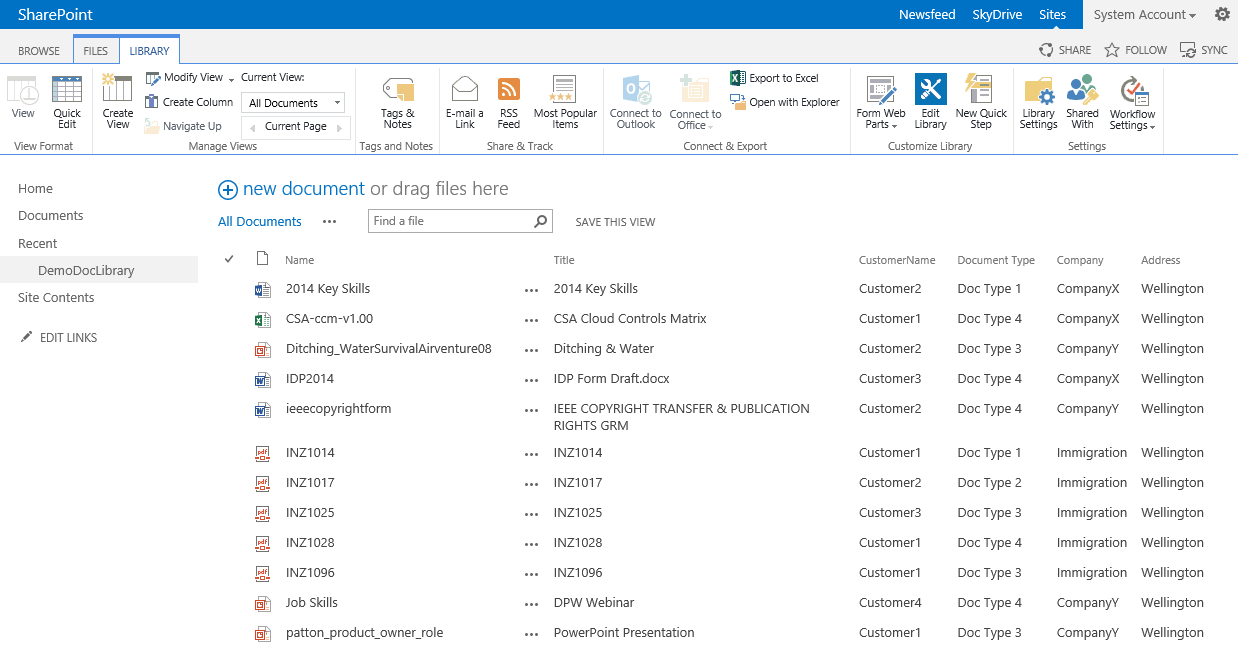1238x646 pixels.
Task: Click the Tags & Notes icon
Action: 397,102
